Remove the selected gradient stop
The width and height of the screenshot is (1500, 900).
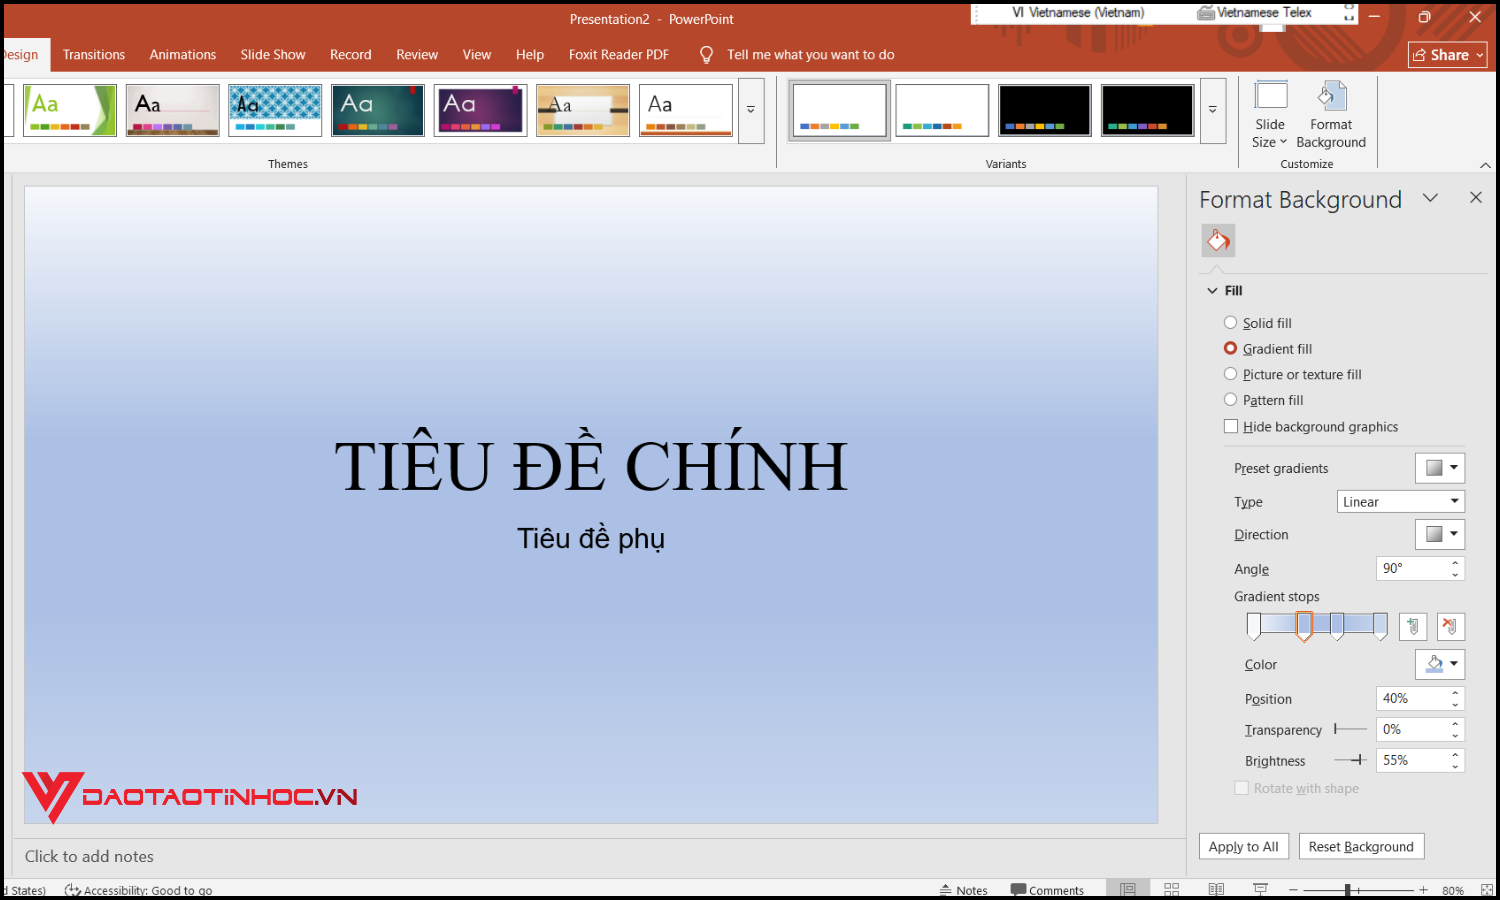coord(1451,626)
